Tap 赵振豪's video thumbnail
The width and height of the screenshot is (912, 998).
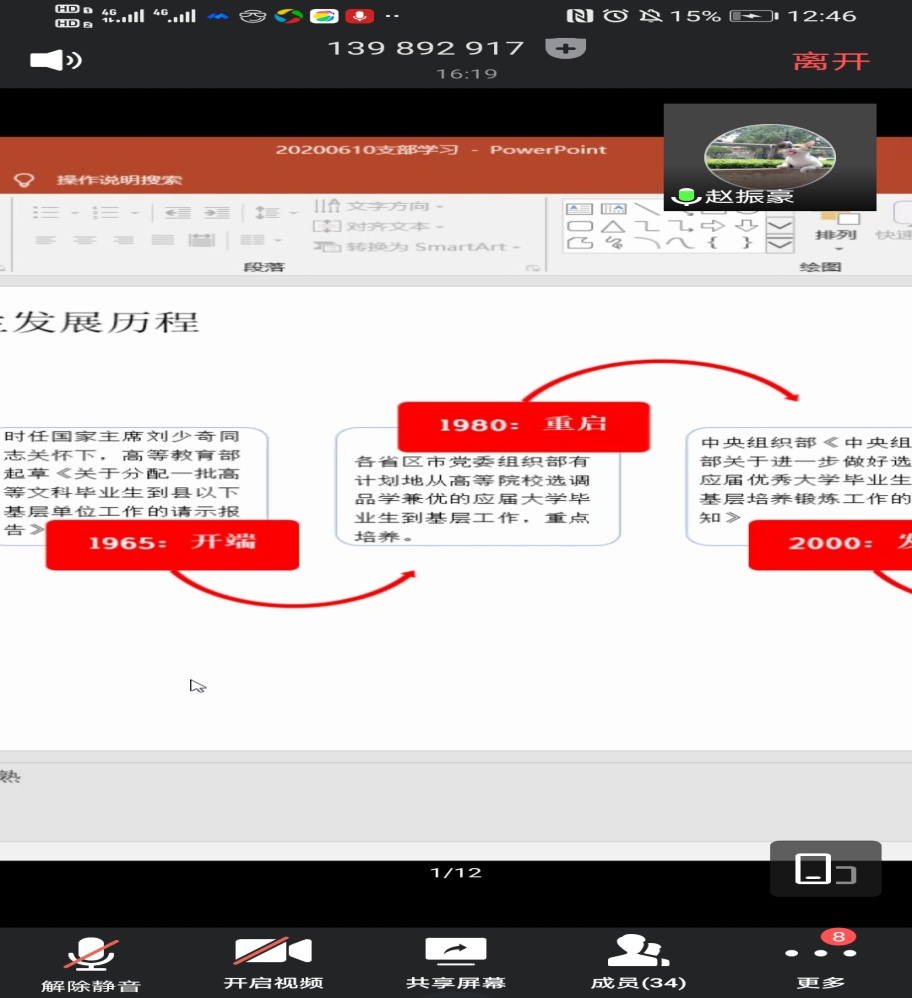pyautogui.click(x=770, y=157)
